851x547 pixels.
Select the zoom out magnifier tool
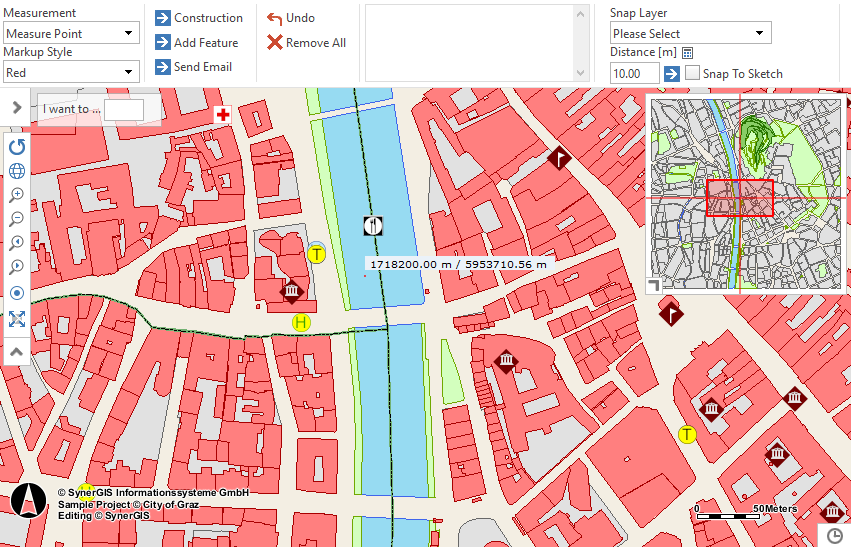tap(16, 219)
